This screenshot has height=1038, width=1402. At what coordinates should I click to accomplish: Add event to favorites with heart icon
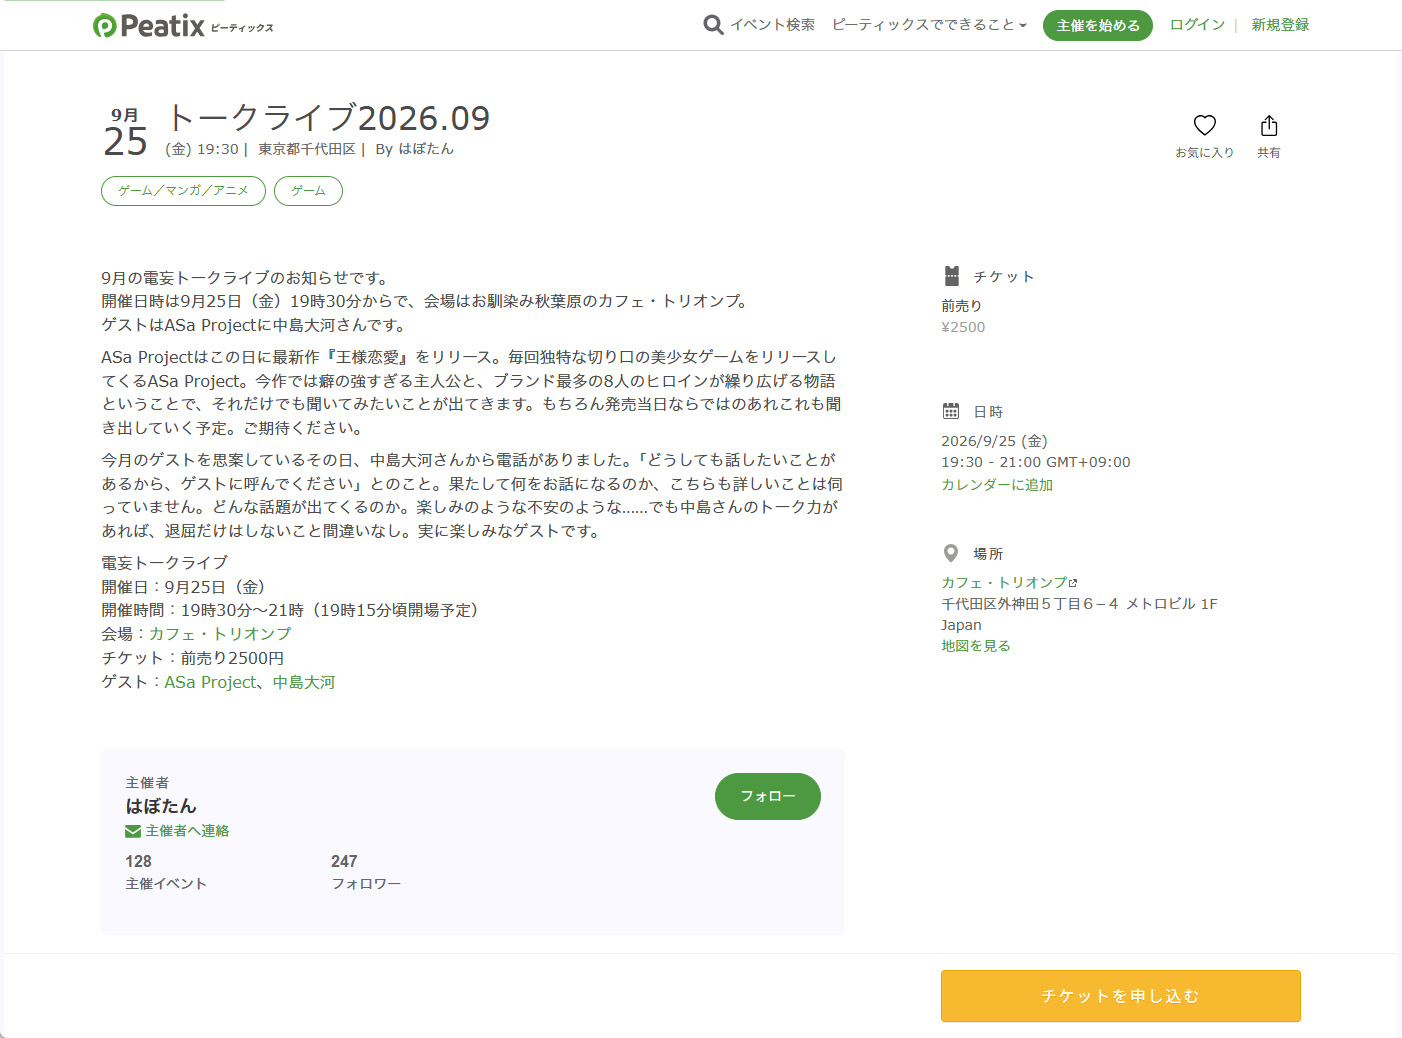[x=1205, y=125]
